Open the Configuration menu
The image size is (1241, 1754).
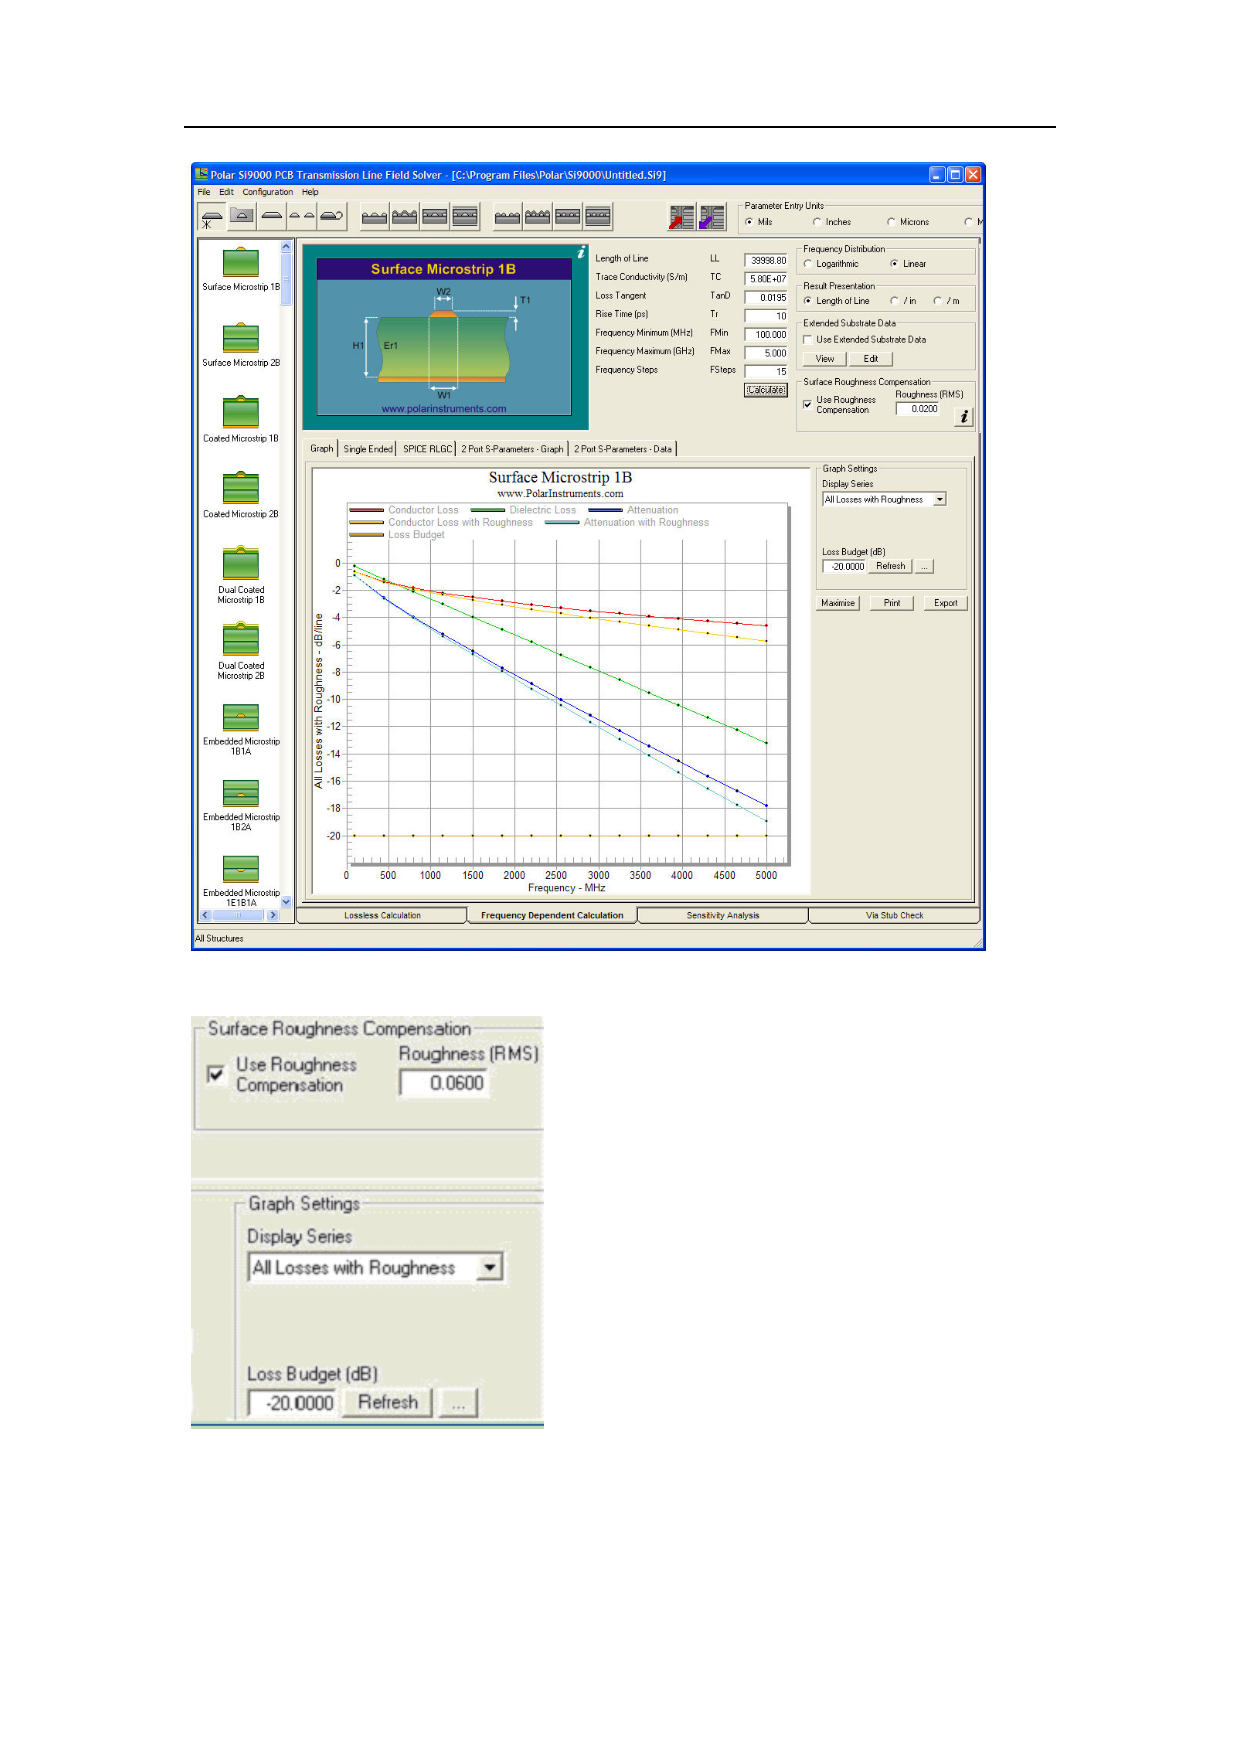pyautogui.click(x=267, y=192)
